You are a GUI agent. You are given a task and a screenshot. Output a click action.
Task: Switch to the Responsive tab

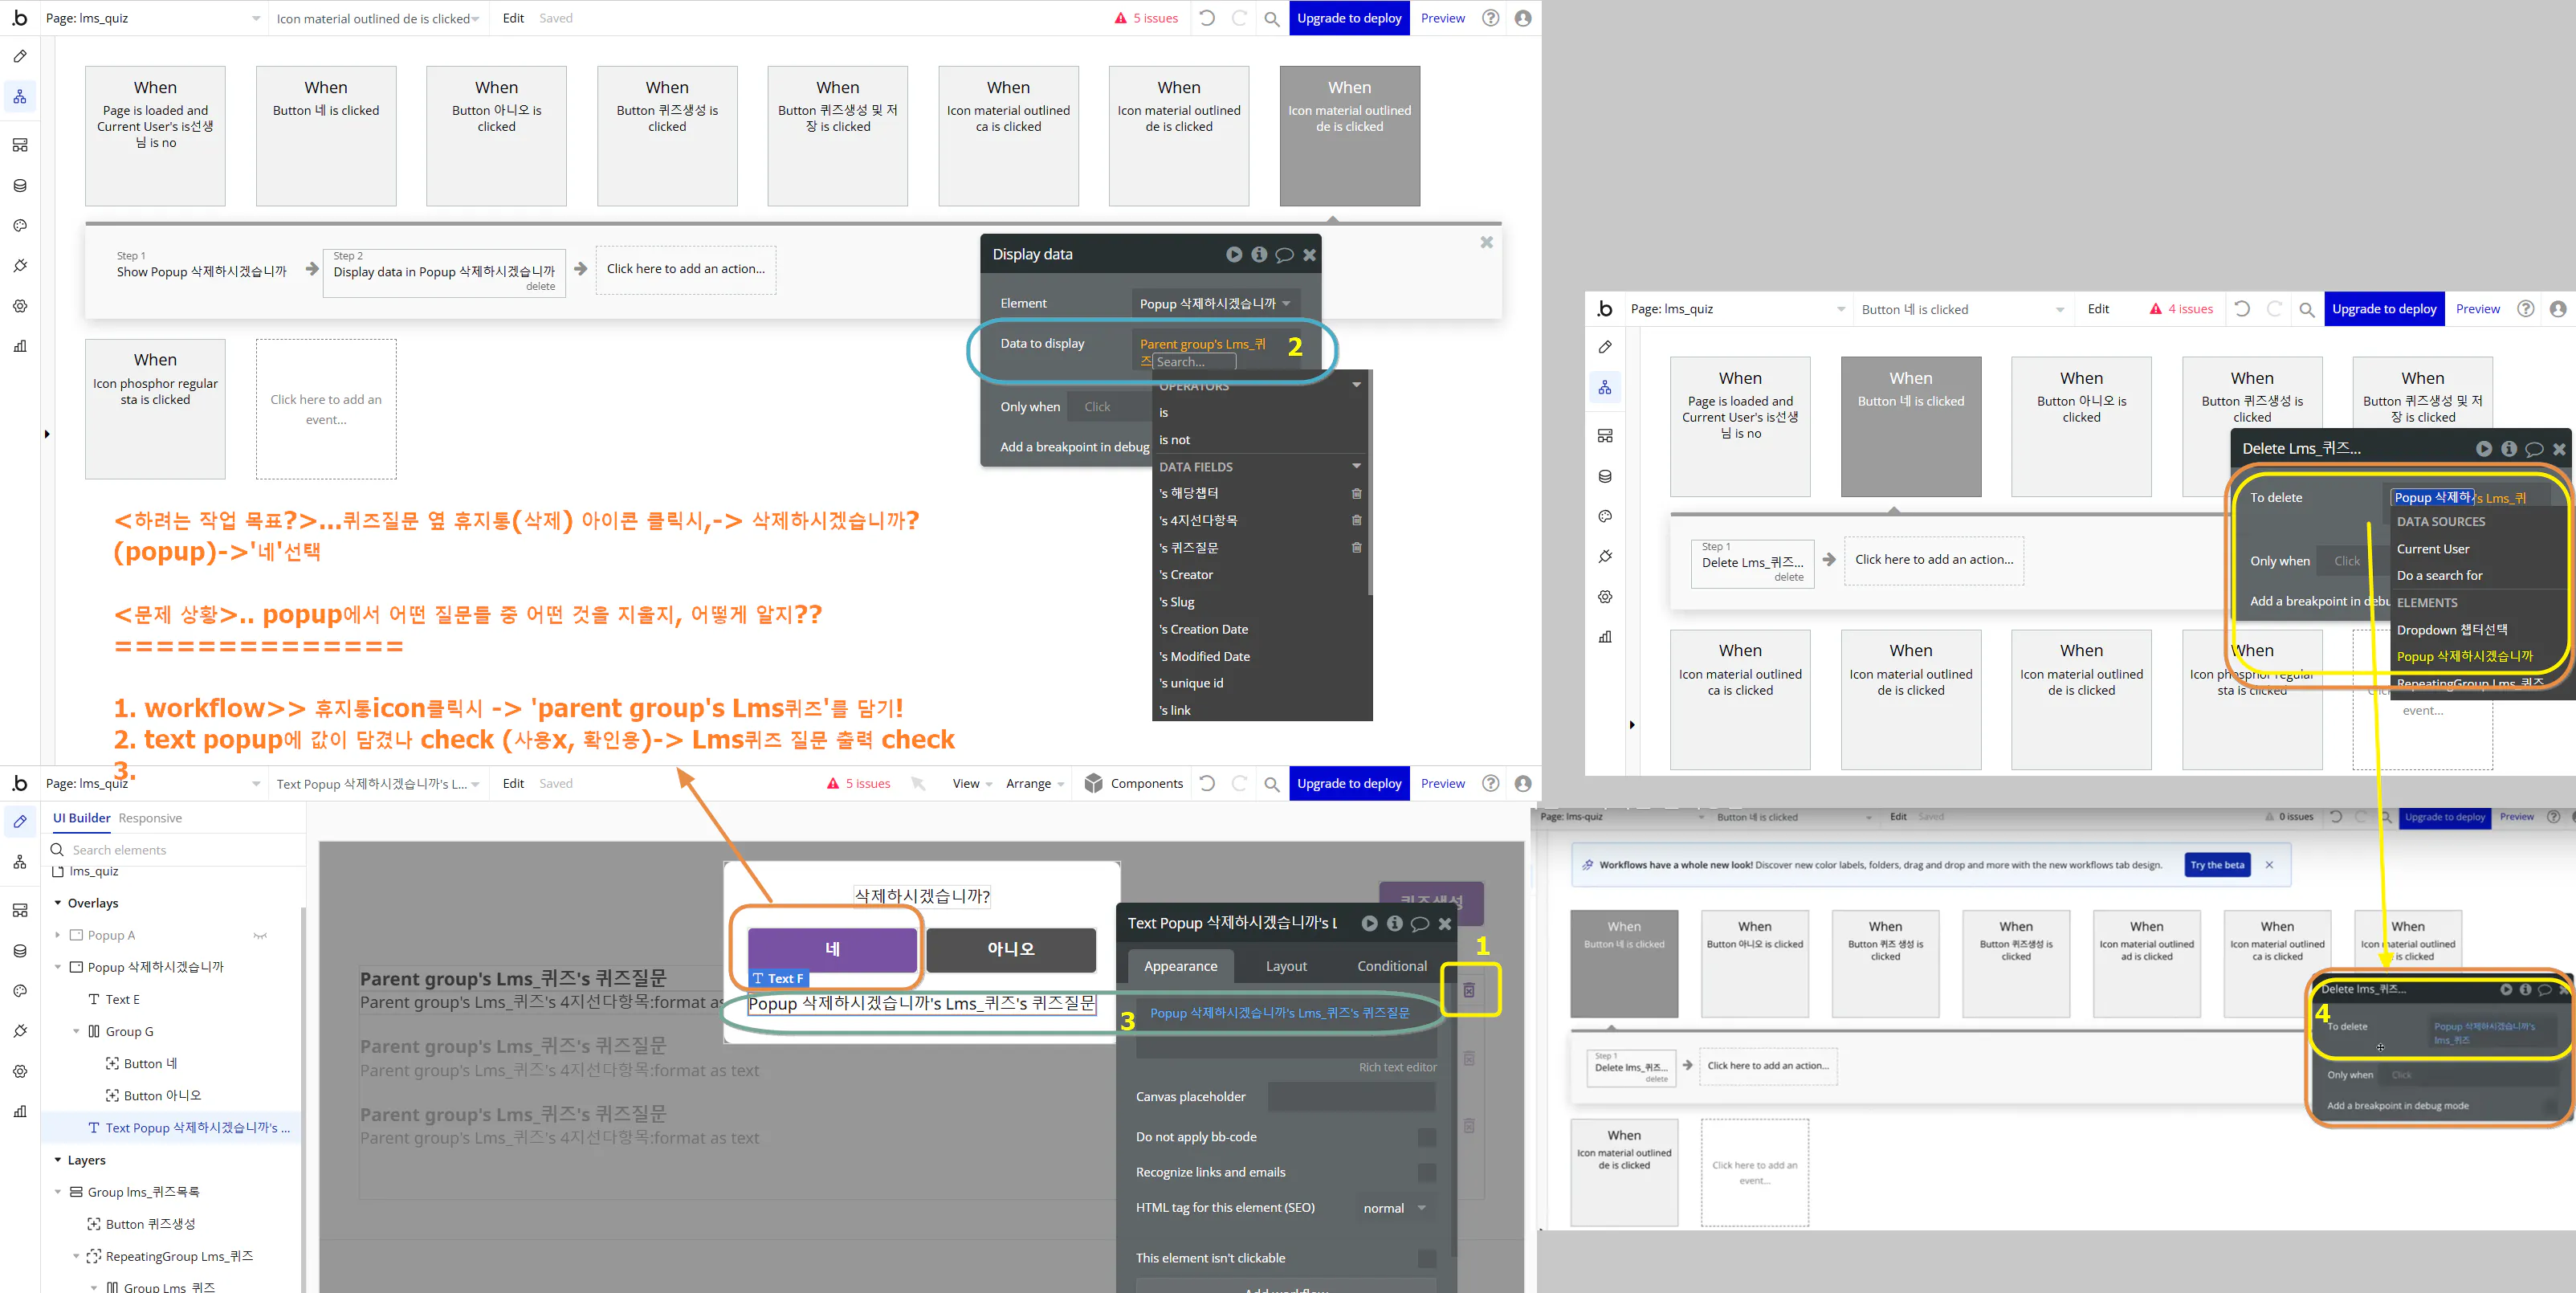click(x=150, y=818)
